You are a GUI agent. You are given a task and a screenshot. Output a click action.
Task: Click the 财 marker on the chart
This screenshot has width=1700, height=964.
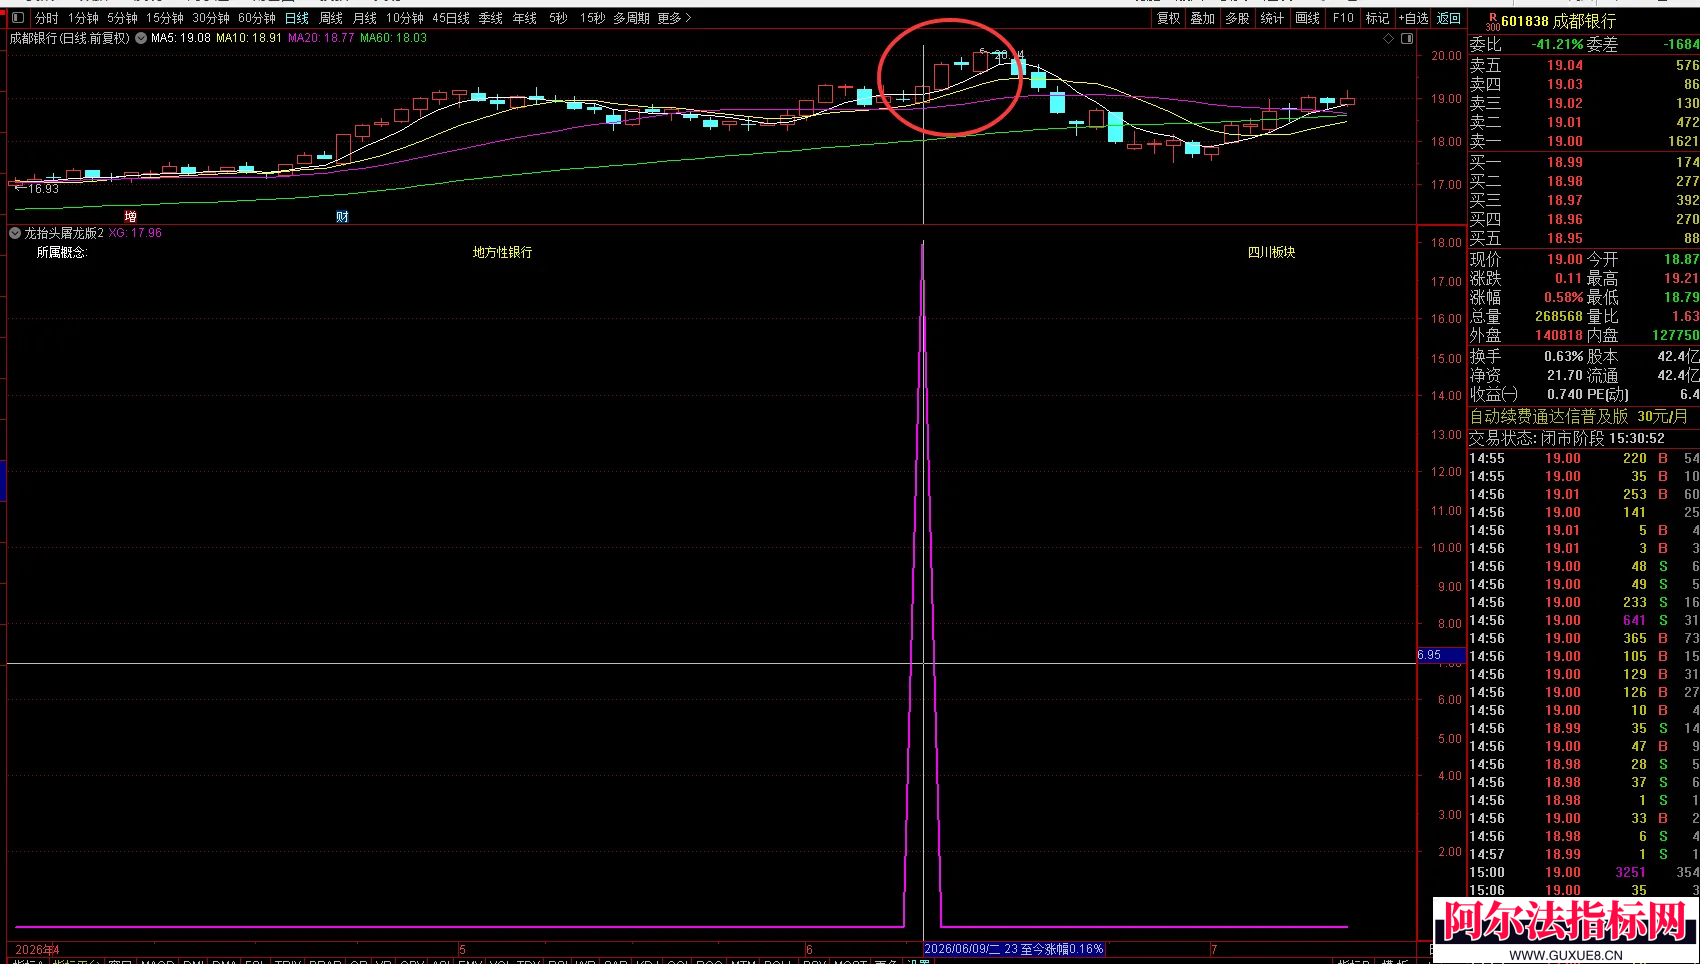(x=342, y=216)
